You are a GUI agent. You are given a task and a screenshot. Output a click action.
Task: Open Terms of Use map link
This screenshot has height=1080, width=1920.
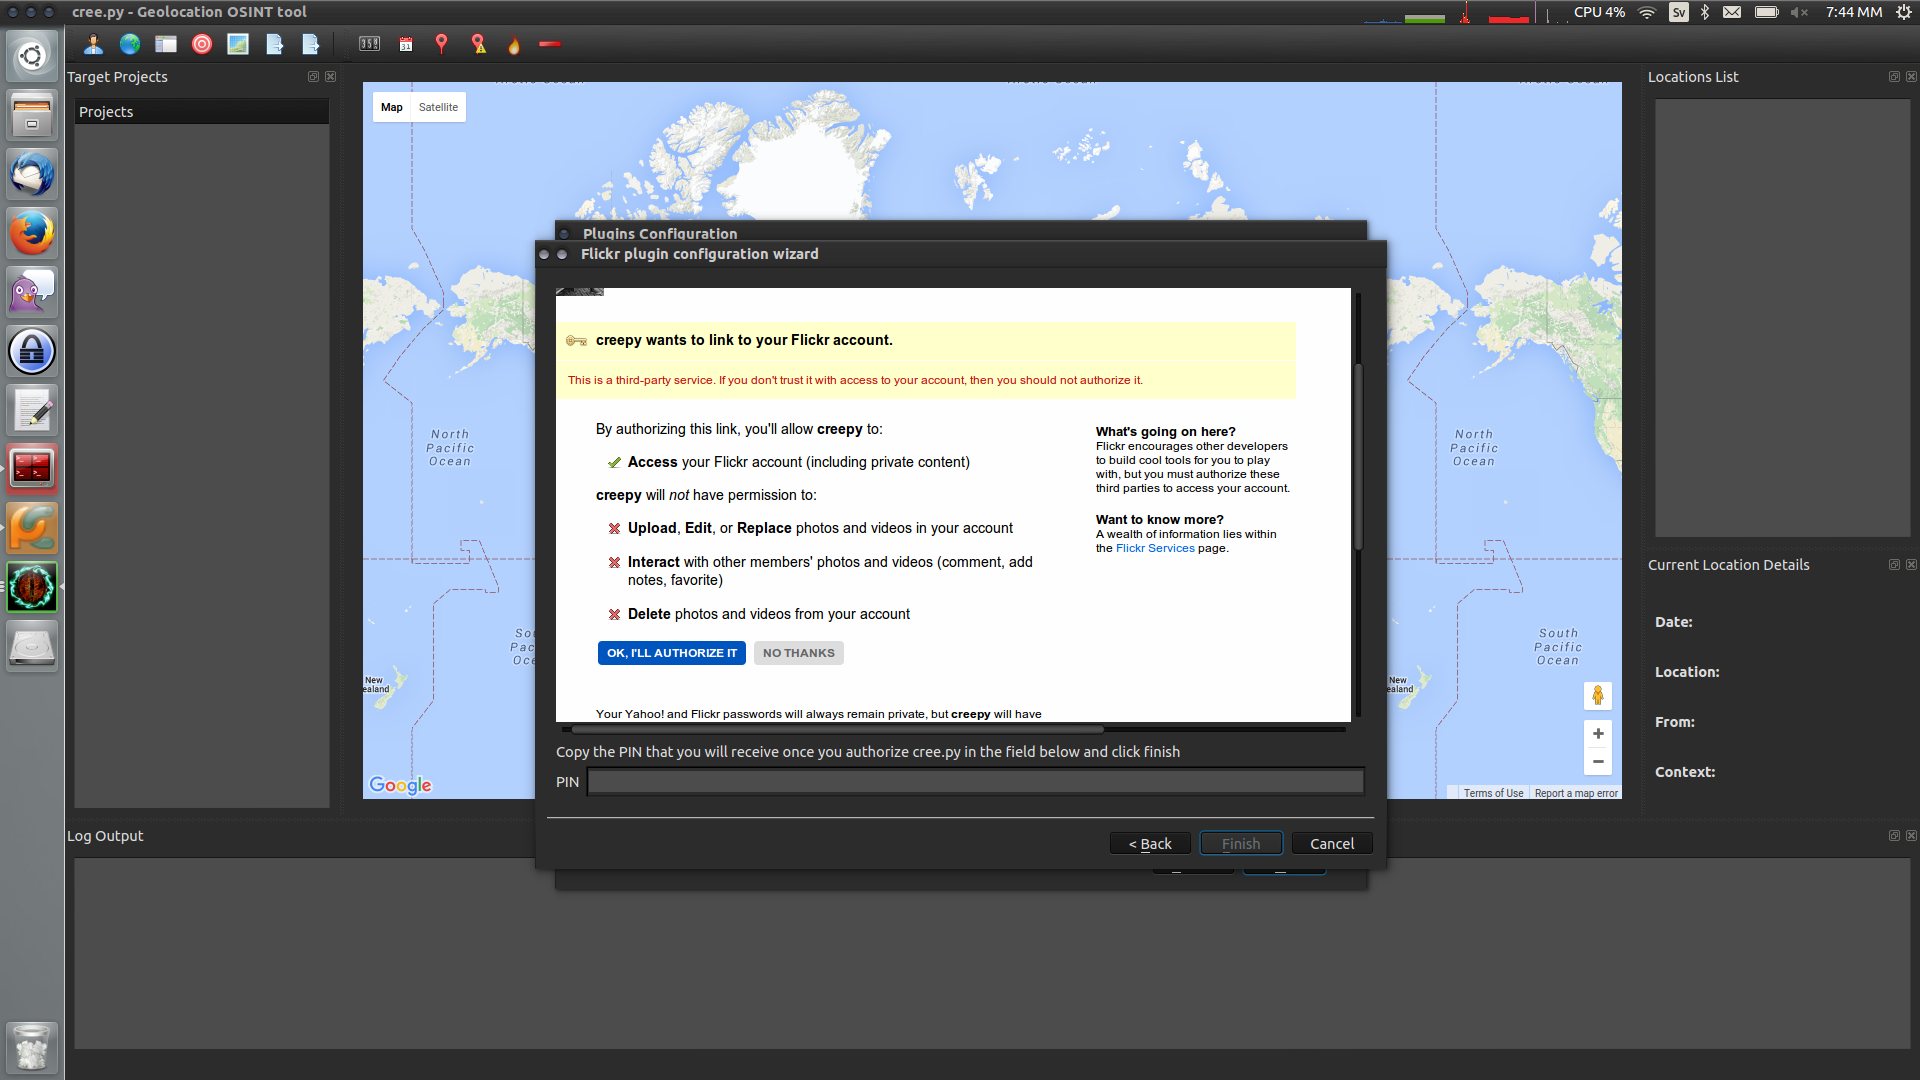pyautogui.click(x=1493, y=793)
